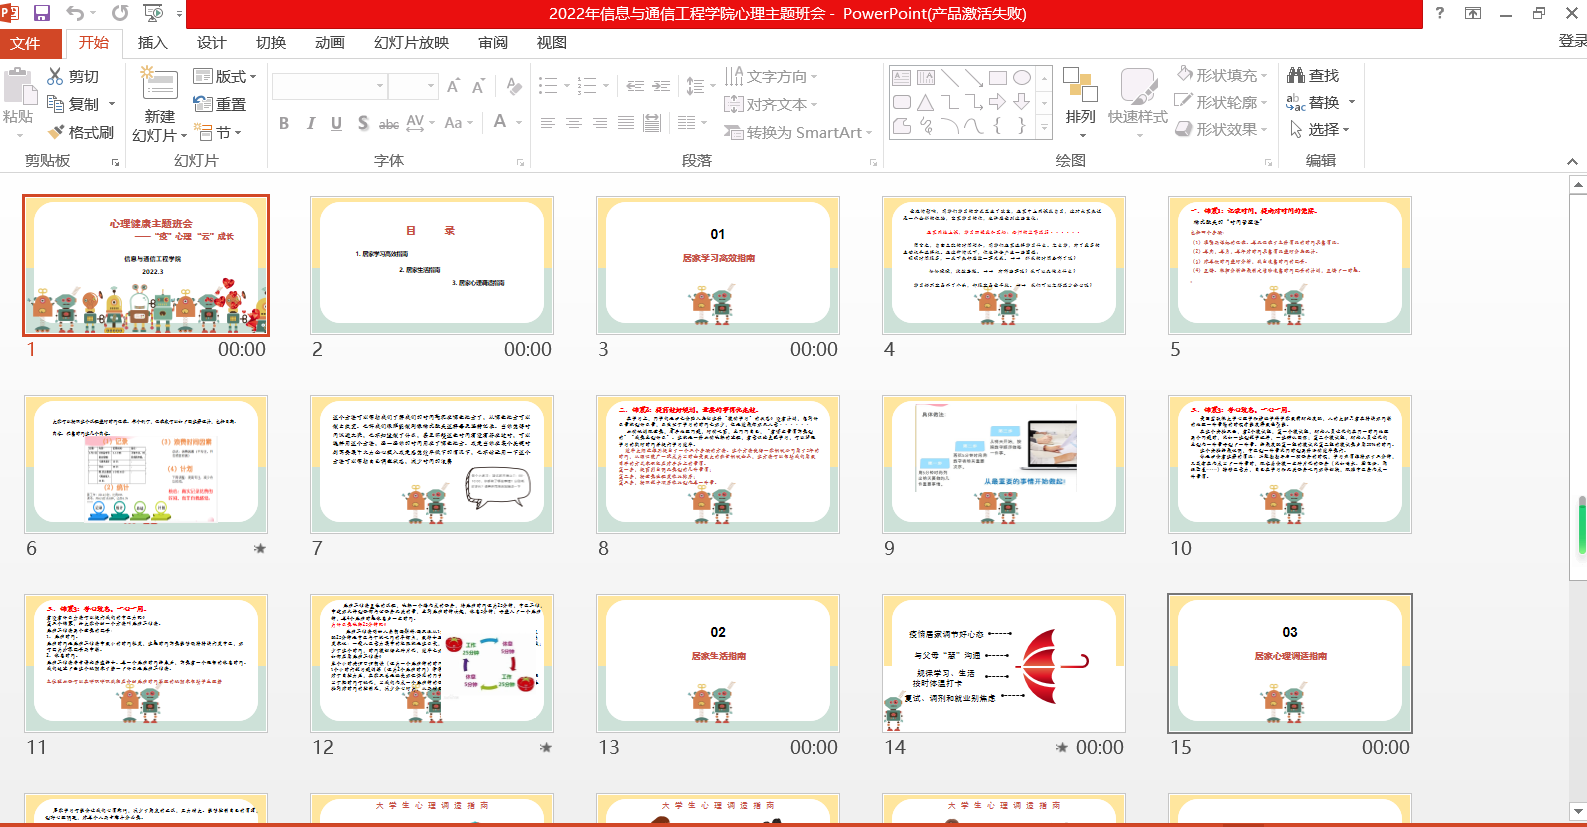Click the Reset (重置) button
Image resolution: width=1587 pixels, height=827 pixels.
220,104
